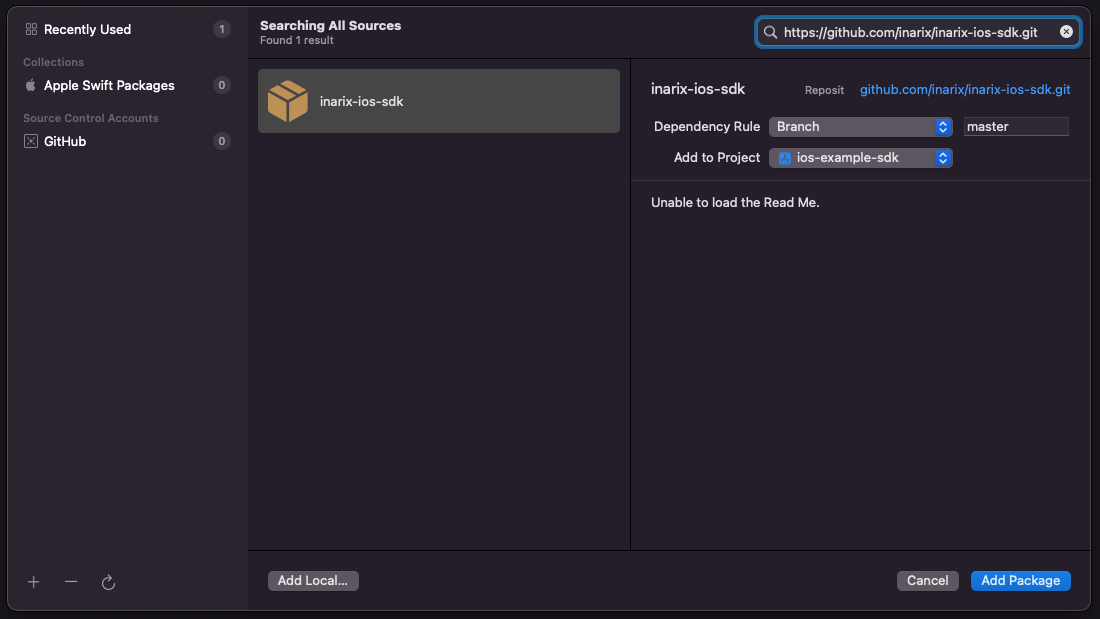1100x619 pixels.
Task: Open the github.com/inarix/inarix-ios-sdk.git repository link
Action: (x=965, y=90)
